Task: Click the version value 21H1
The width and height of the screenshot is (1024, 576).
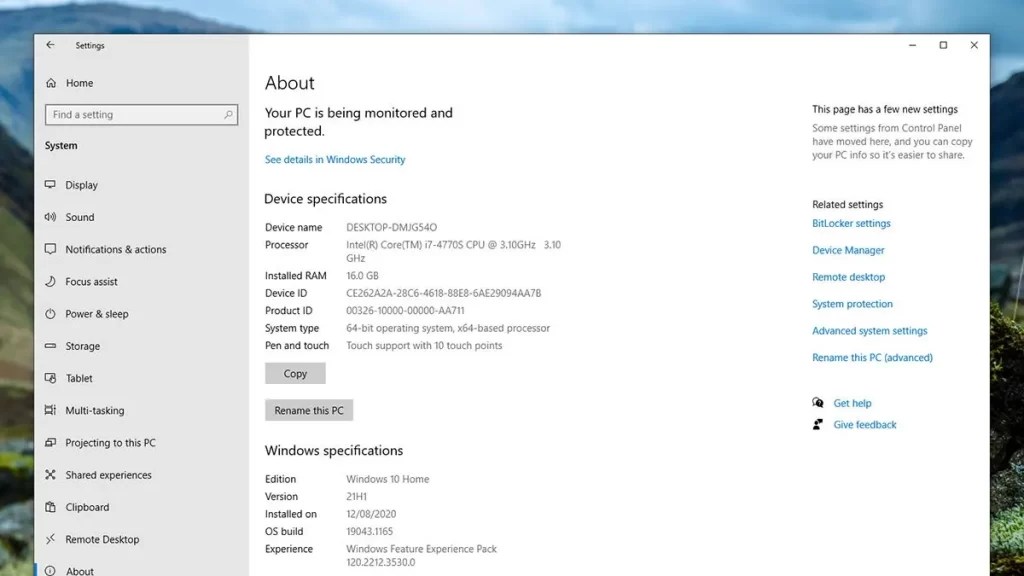Action: pos(356,496)
